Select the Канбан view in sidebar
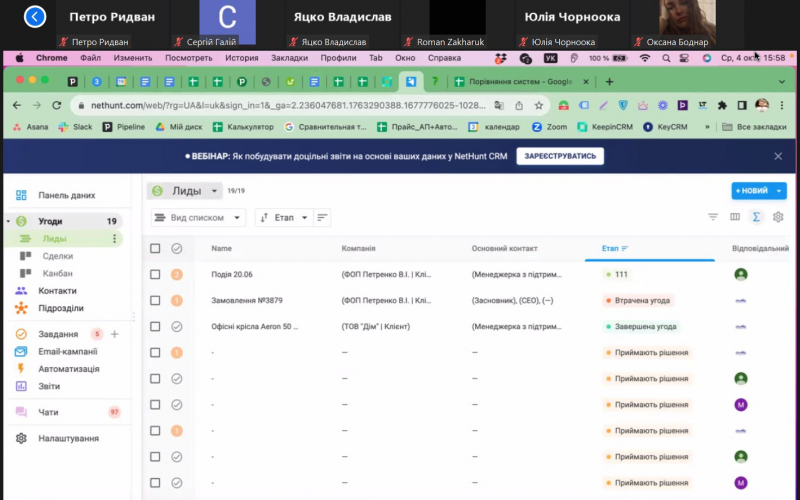Screen dimensions: 800x500 (58, 273)
